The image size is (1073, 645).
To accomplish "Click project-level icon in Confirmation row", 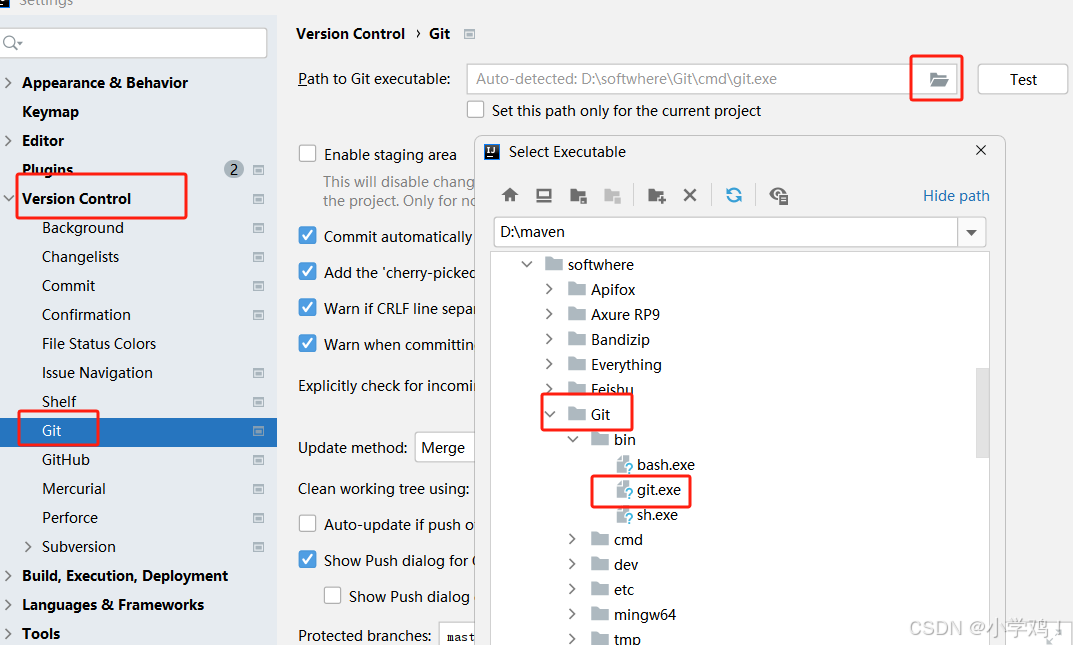I will click(259, 315).
